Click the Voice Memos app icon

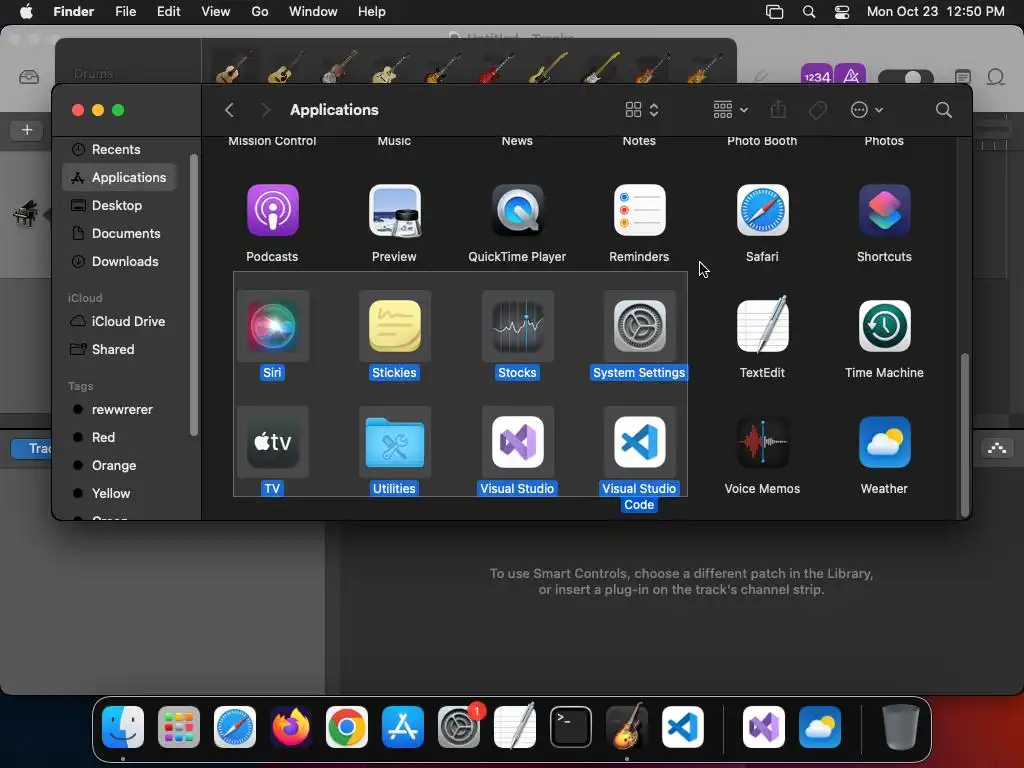[762, 442]
